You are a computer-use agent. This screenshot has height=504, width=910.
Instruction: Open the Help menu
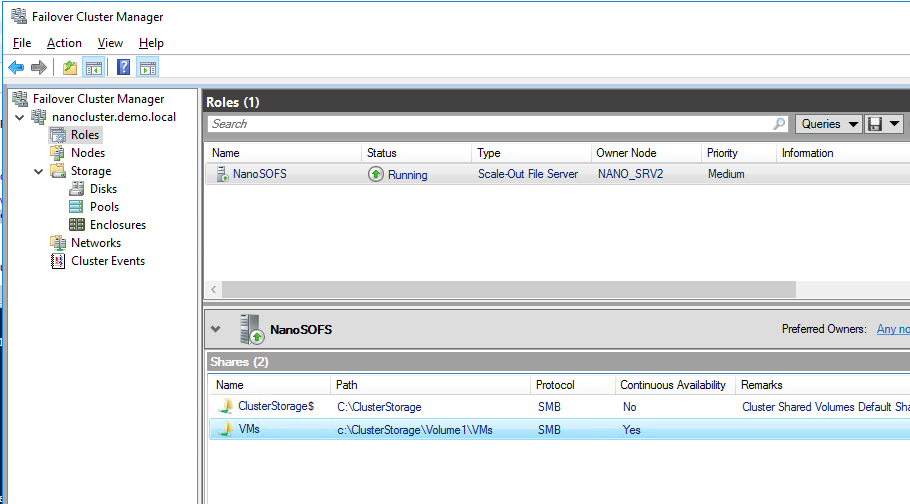(151, 43)
